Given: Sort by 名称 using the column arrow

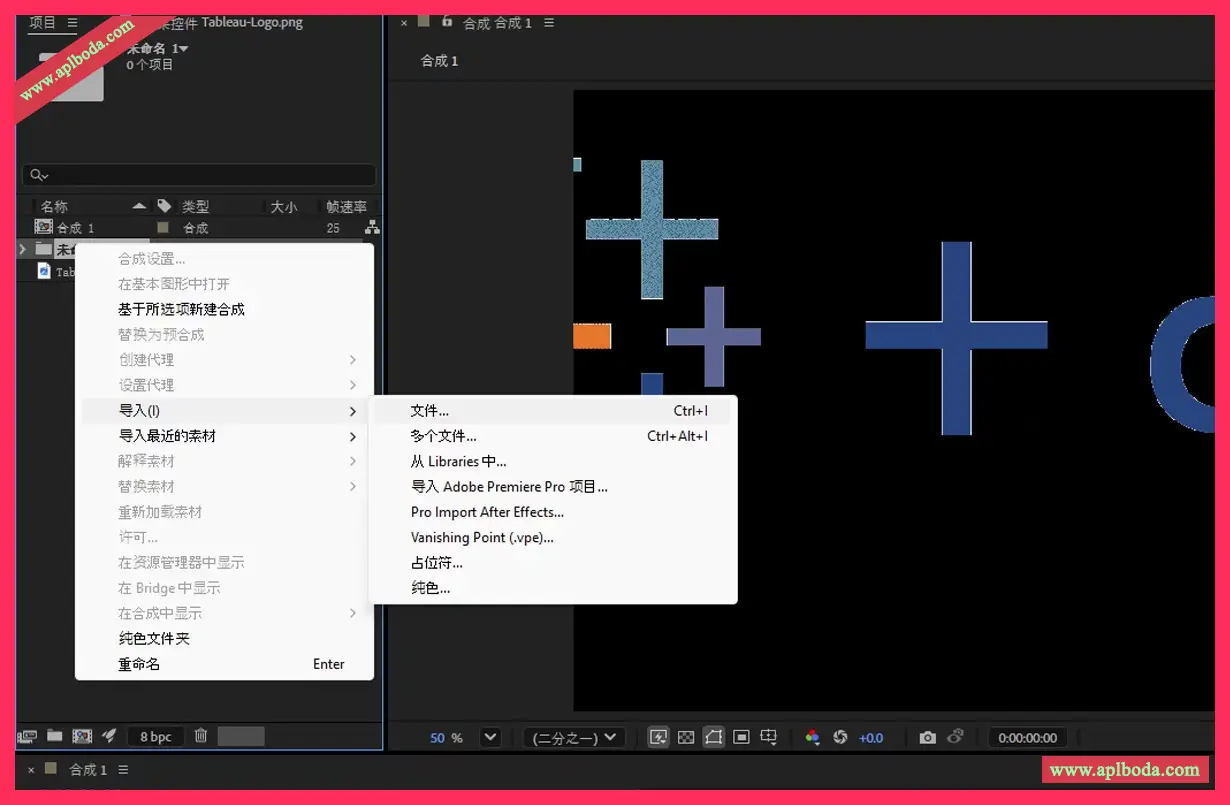Looking at the screenshot, I should (139, 206).
